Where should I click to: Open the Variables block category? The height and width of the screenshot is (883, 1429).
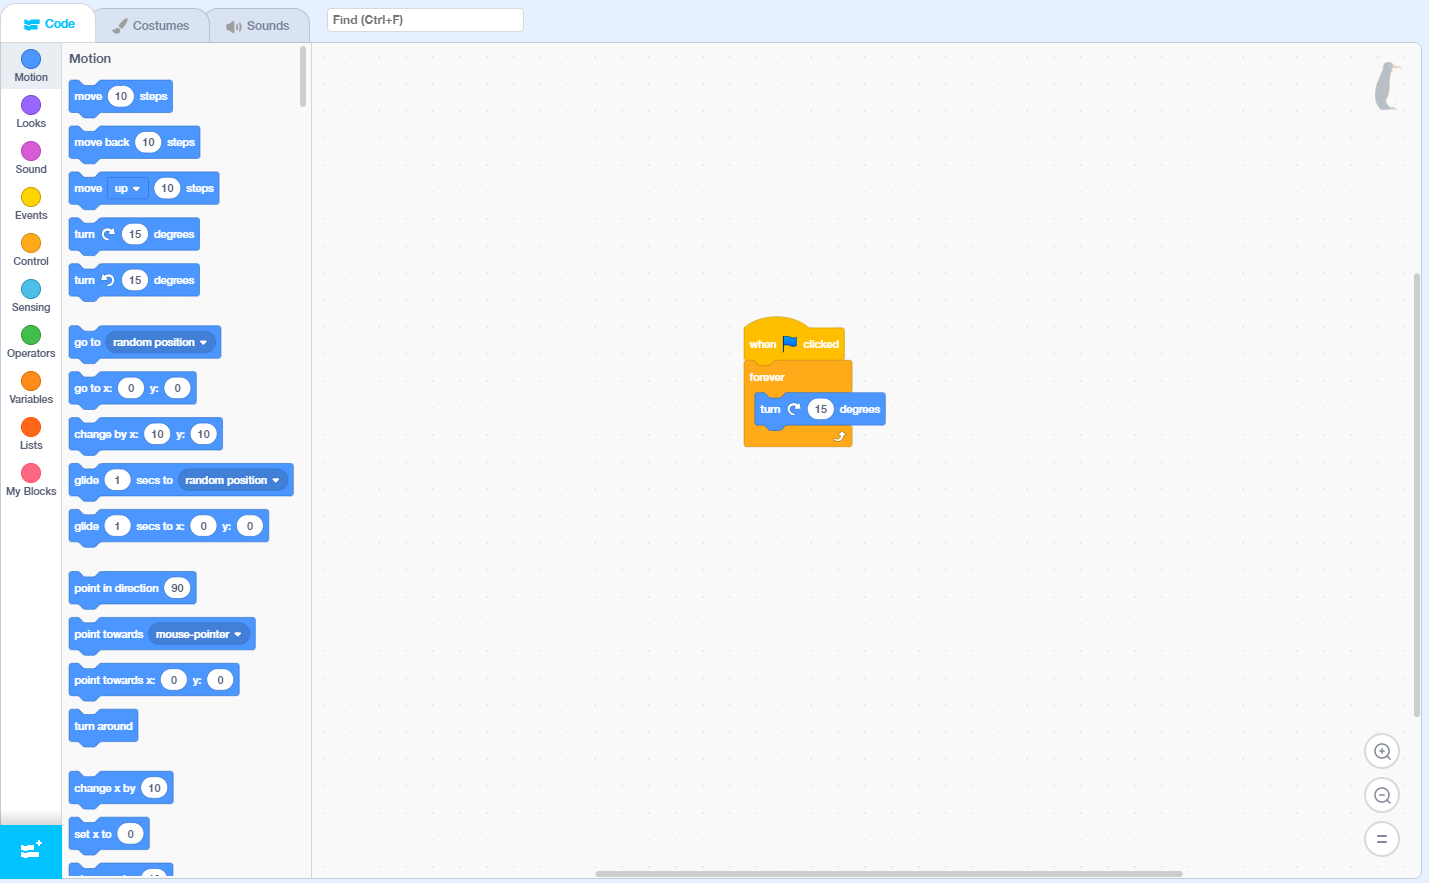(30, 387)
